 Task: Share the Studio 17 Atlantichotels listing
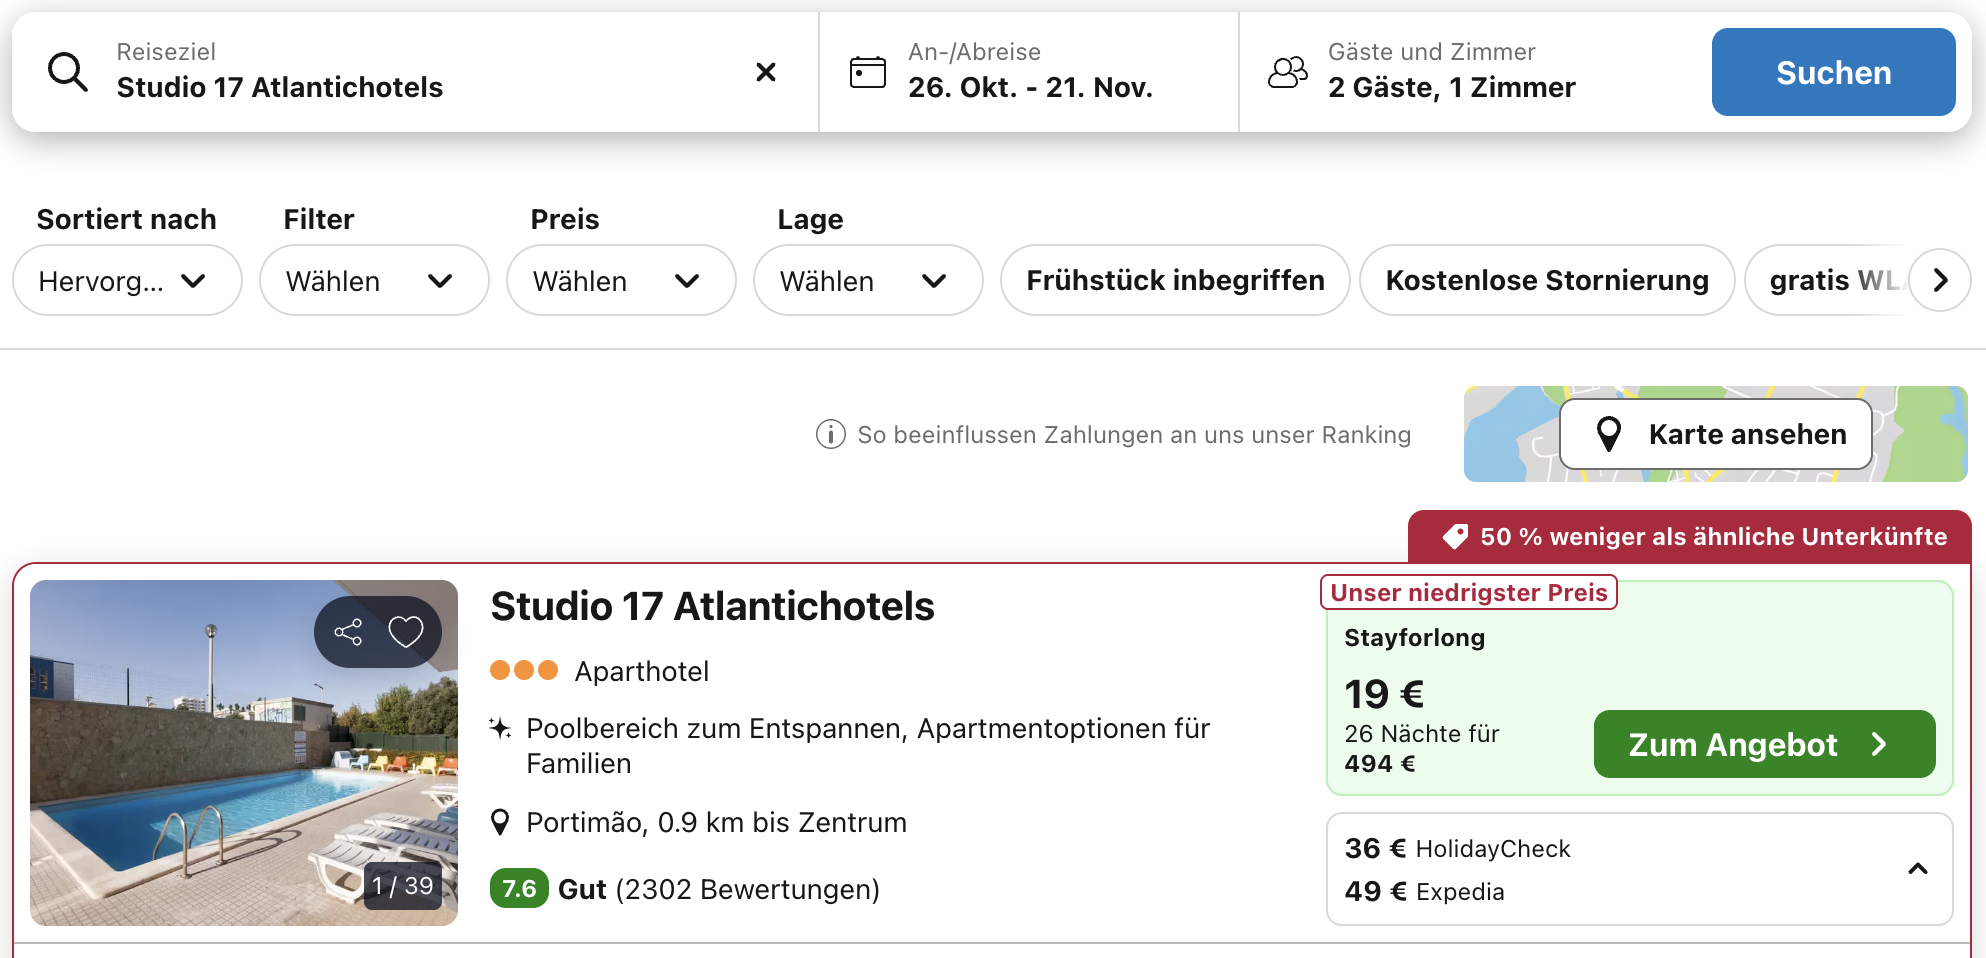[348, 632]
